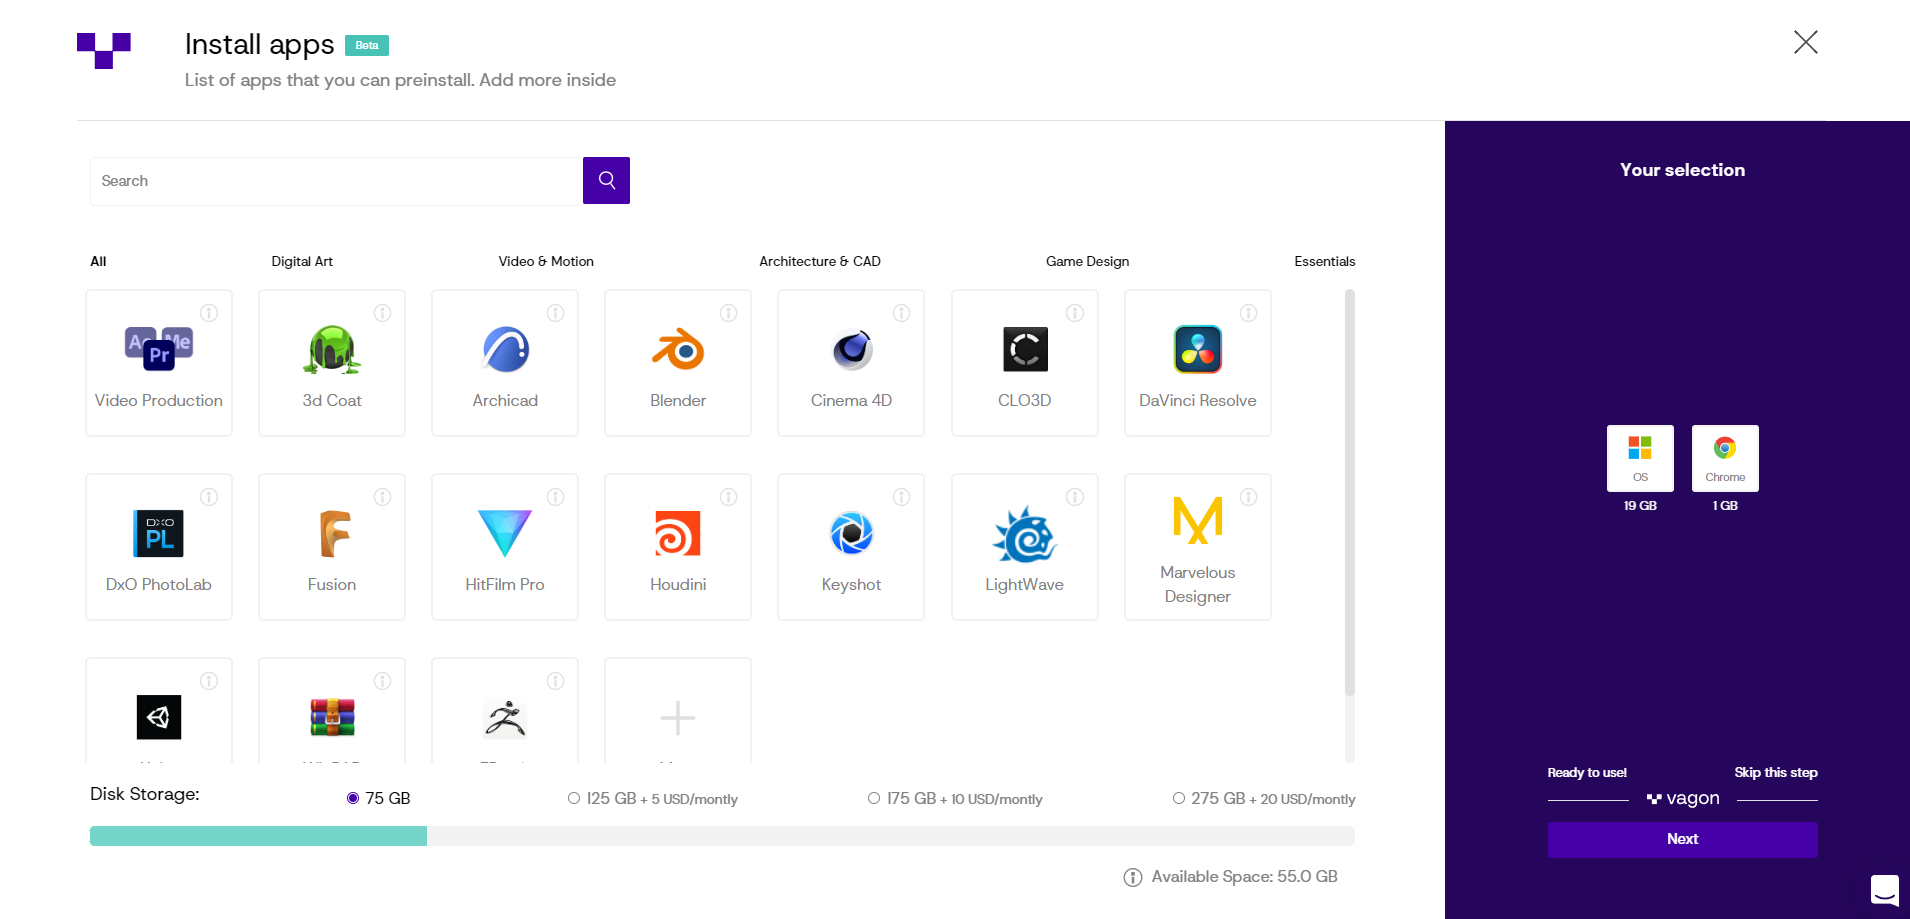
Task: Switch to Video & Motion category
Action: click(x=546, y=261)
